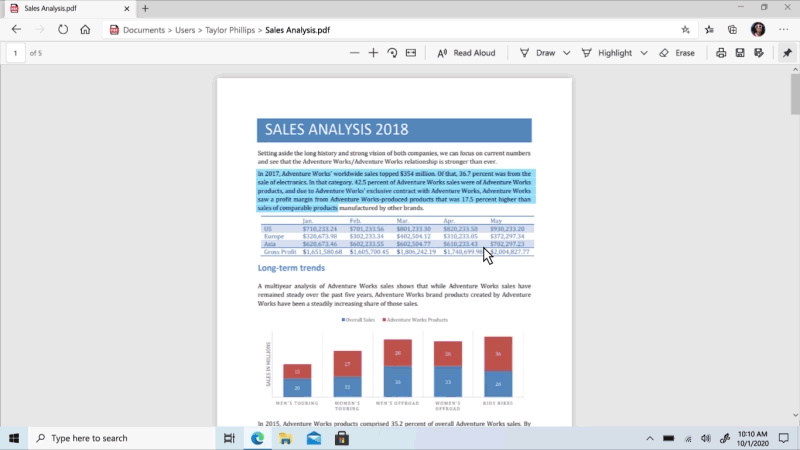
Task: Select the Sales Analysis.pdf tab
Action: pyautogui.click(x=69, y=9)
